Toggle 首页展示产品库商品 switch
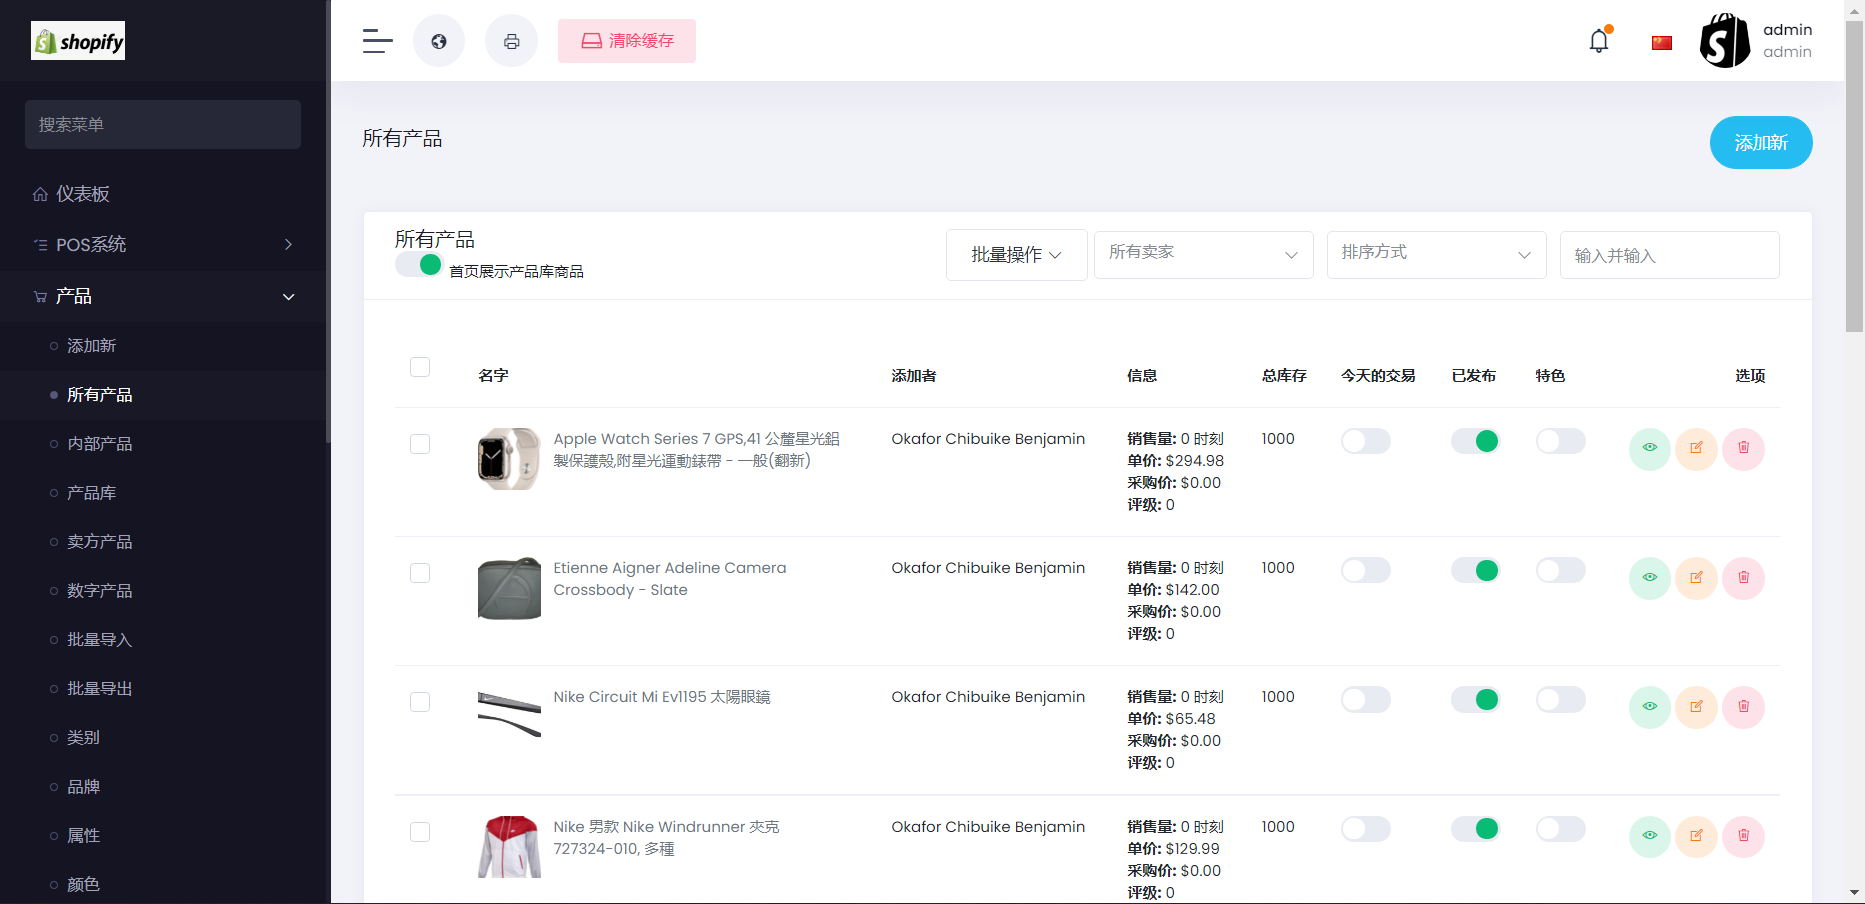The image size is (1865, 904). (419, 265)
